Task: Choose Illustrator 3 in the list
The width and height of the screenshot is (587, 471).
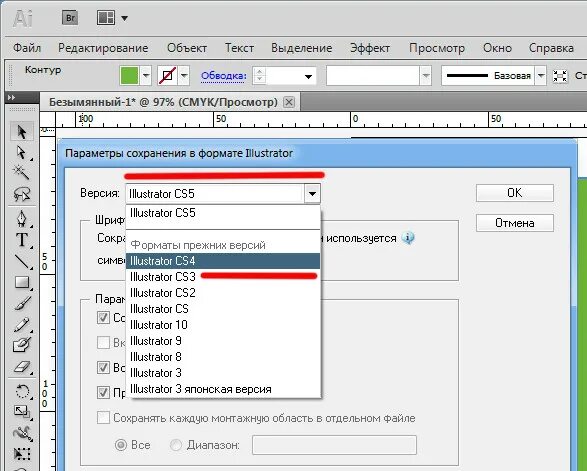Action: point(223,373)
